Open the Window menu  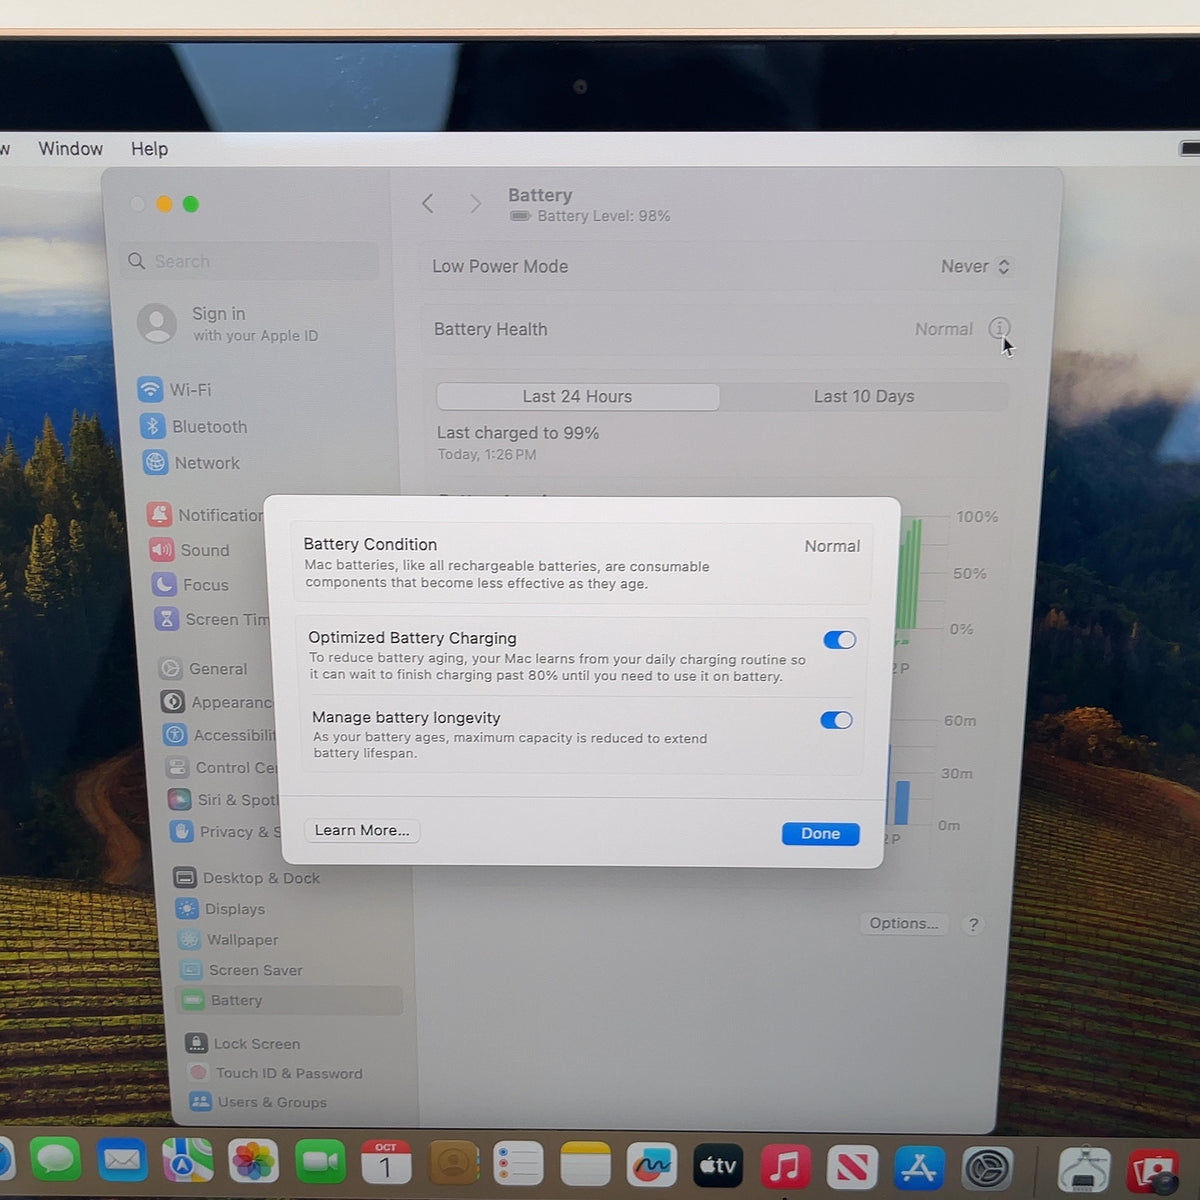coord(71,149)
